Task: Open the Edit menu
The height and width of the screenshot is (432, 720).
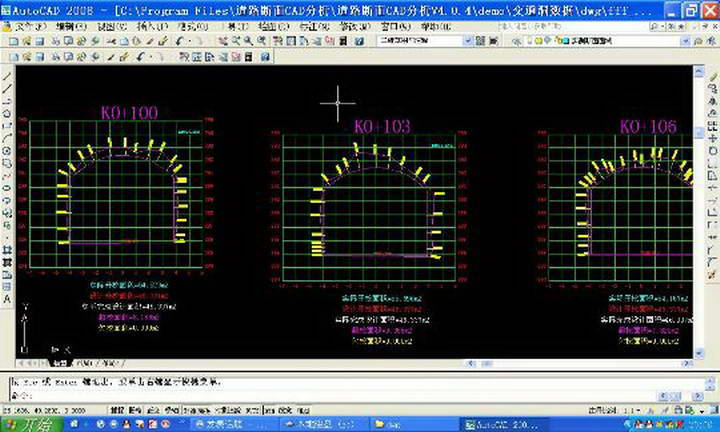Action: pyautogui.click(x=71, y=27)
